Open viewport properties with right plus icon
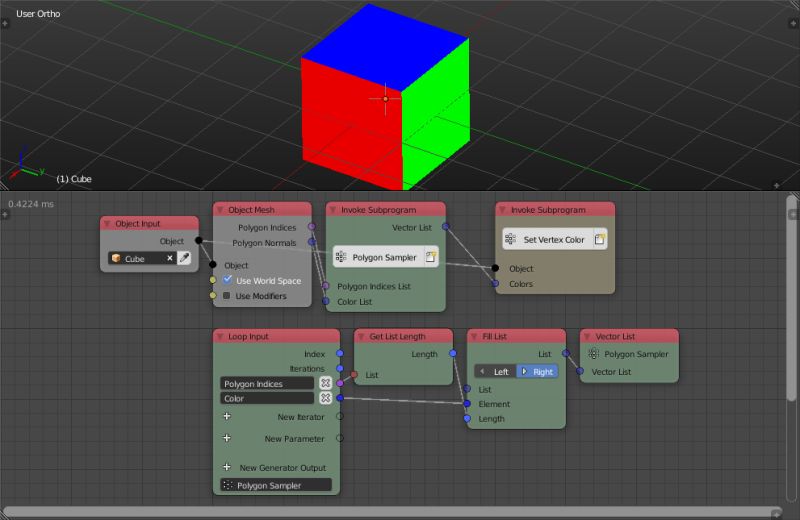800x520 pixels. [793, 23]
